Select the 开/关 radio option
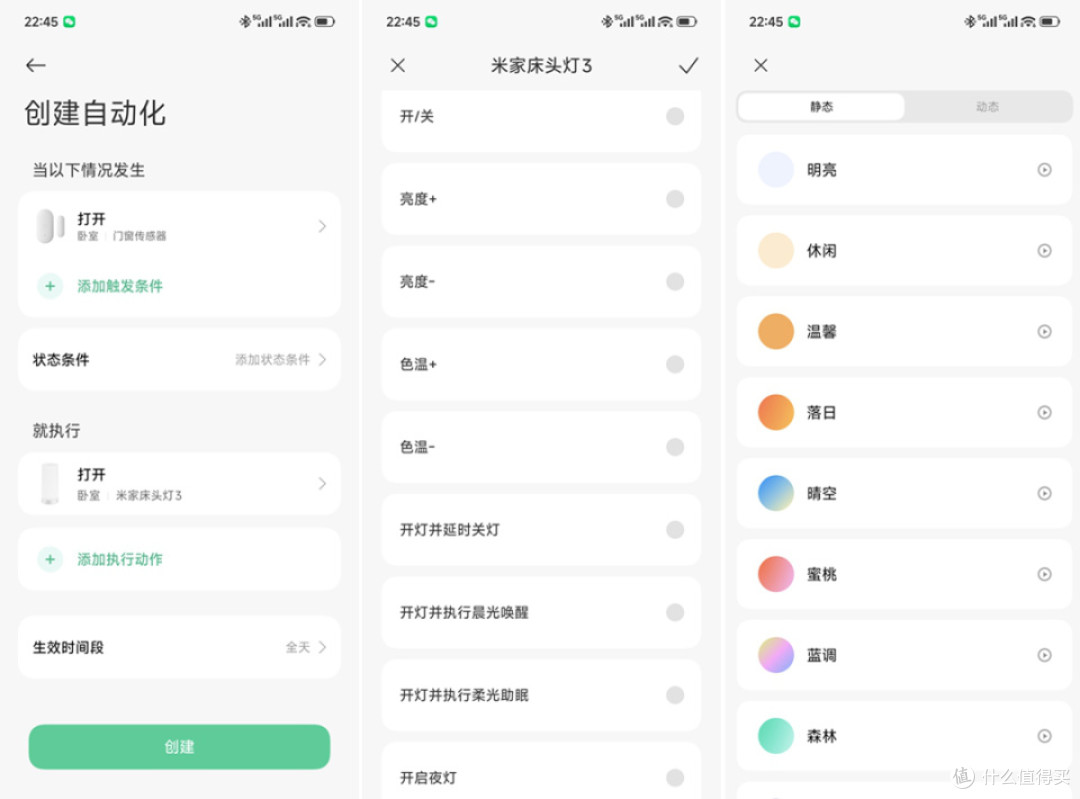This screenshot has width=1080, height=799. 675,116
